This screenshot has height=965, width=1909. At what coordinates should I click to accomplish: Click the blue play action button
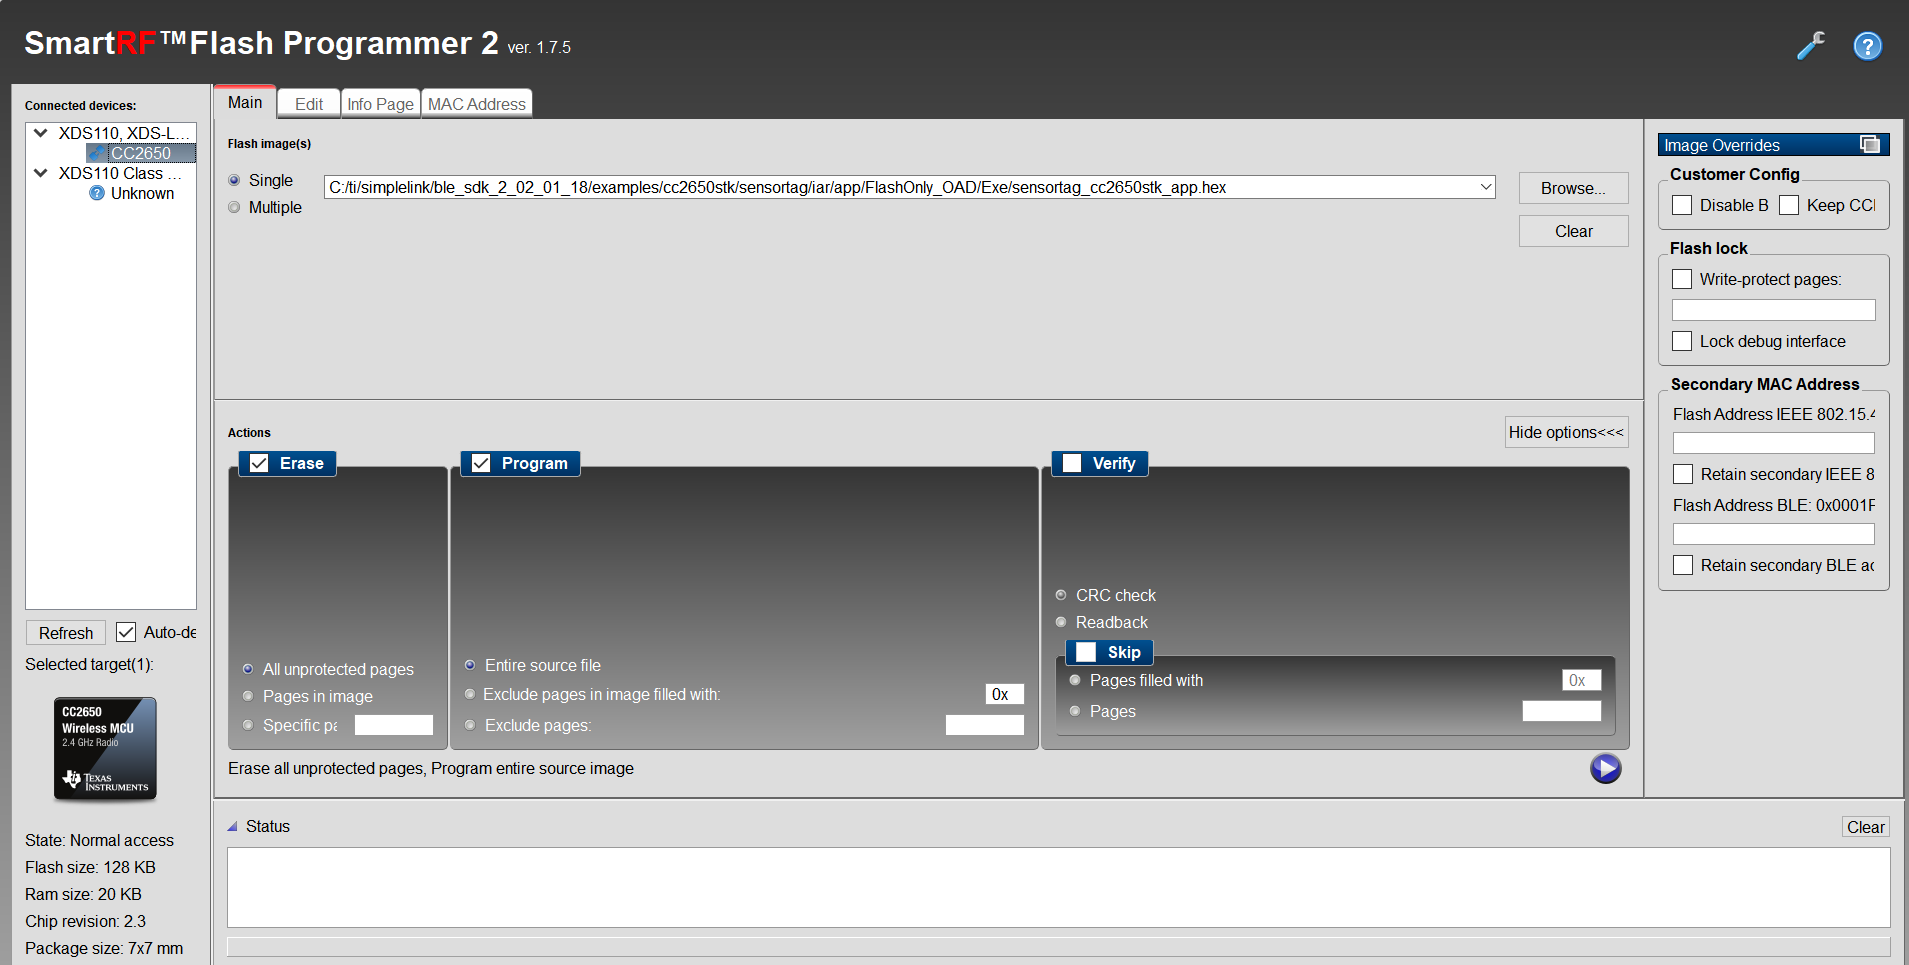click(x=1605, y=768)
